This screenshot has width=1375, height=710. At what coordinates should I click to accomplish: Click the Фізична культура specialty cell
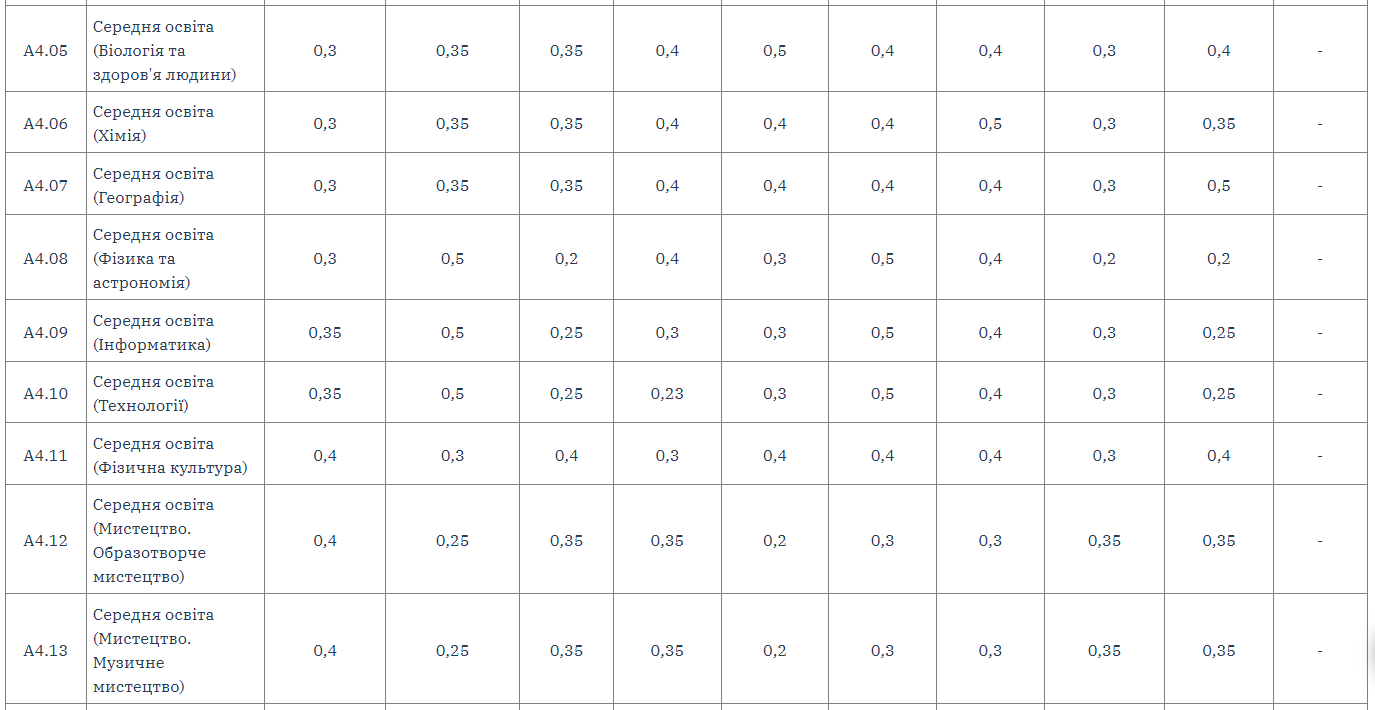point(176,455)
